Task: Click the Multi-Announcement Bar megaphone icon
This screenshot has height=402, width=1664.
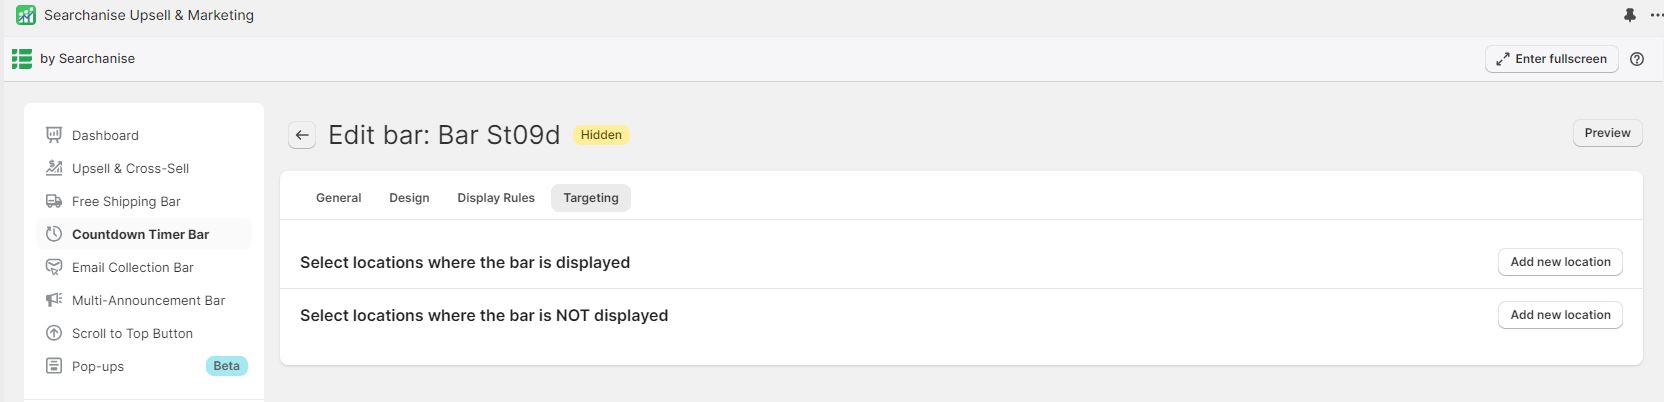Action: tap(54, 300)
